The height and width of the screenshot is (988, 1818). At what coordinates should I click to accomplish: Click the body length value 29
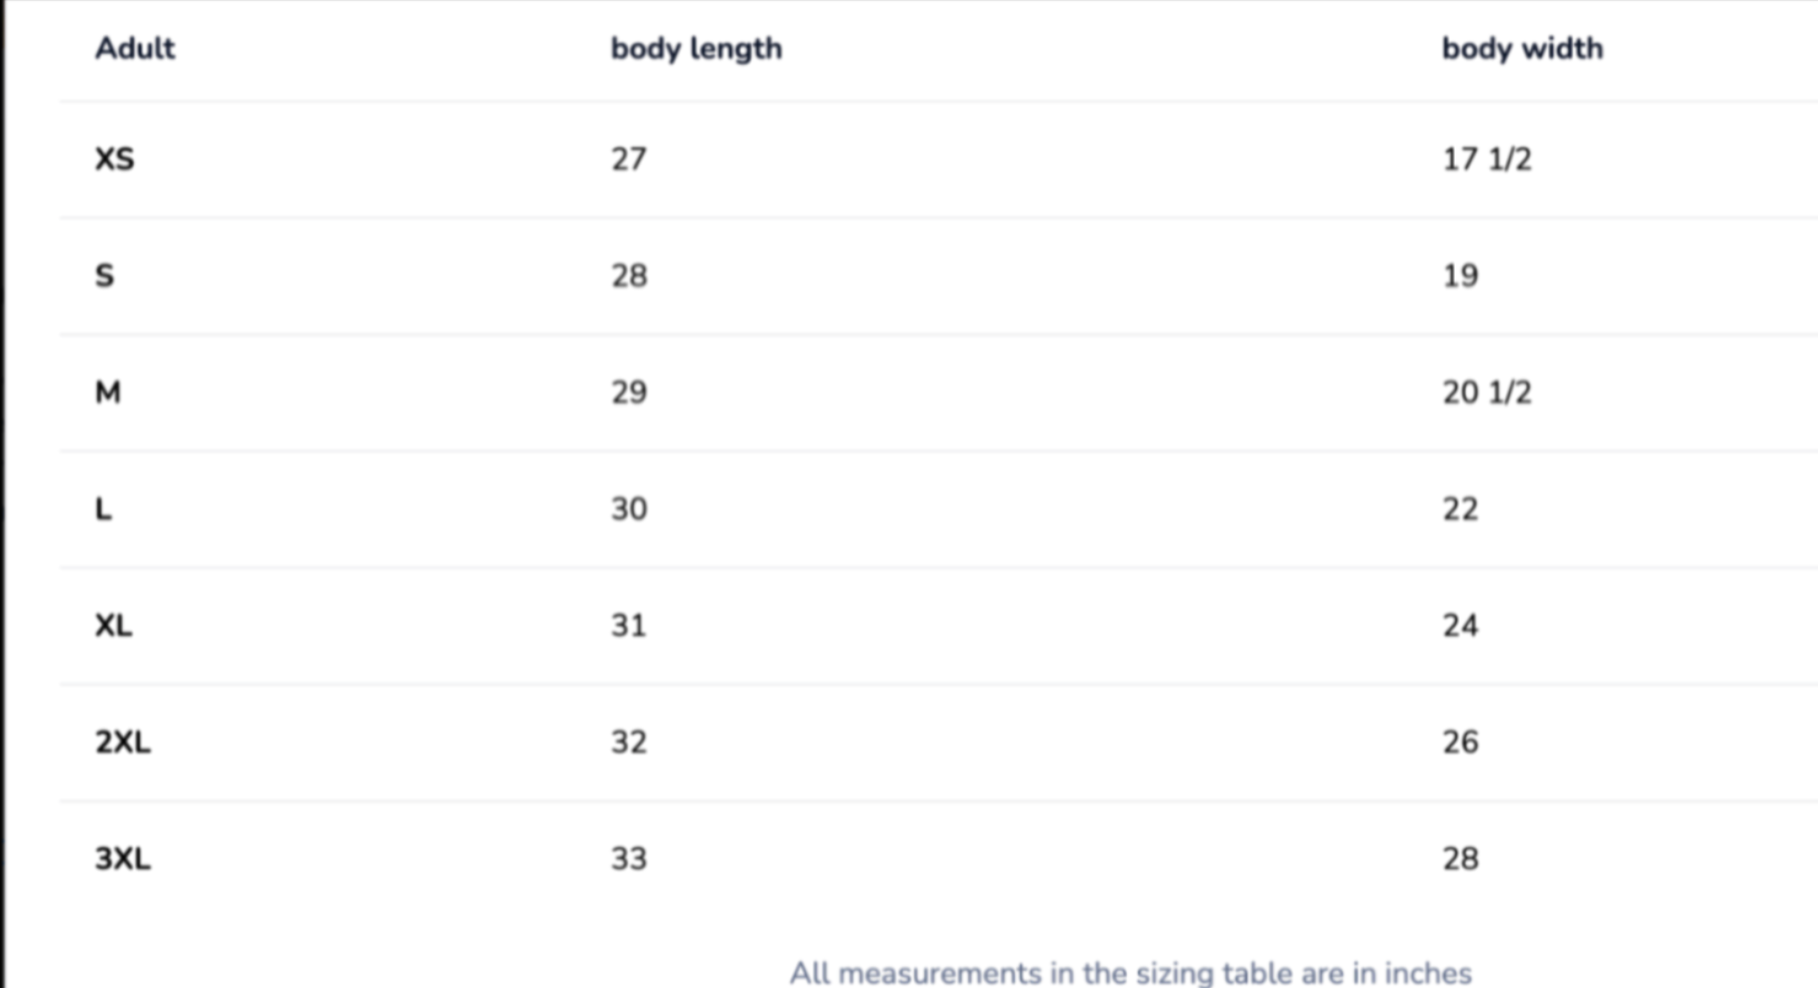tap(629, 392)
